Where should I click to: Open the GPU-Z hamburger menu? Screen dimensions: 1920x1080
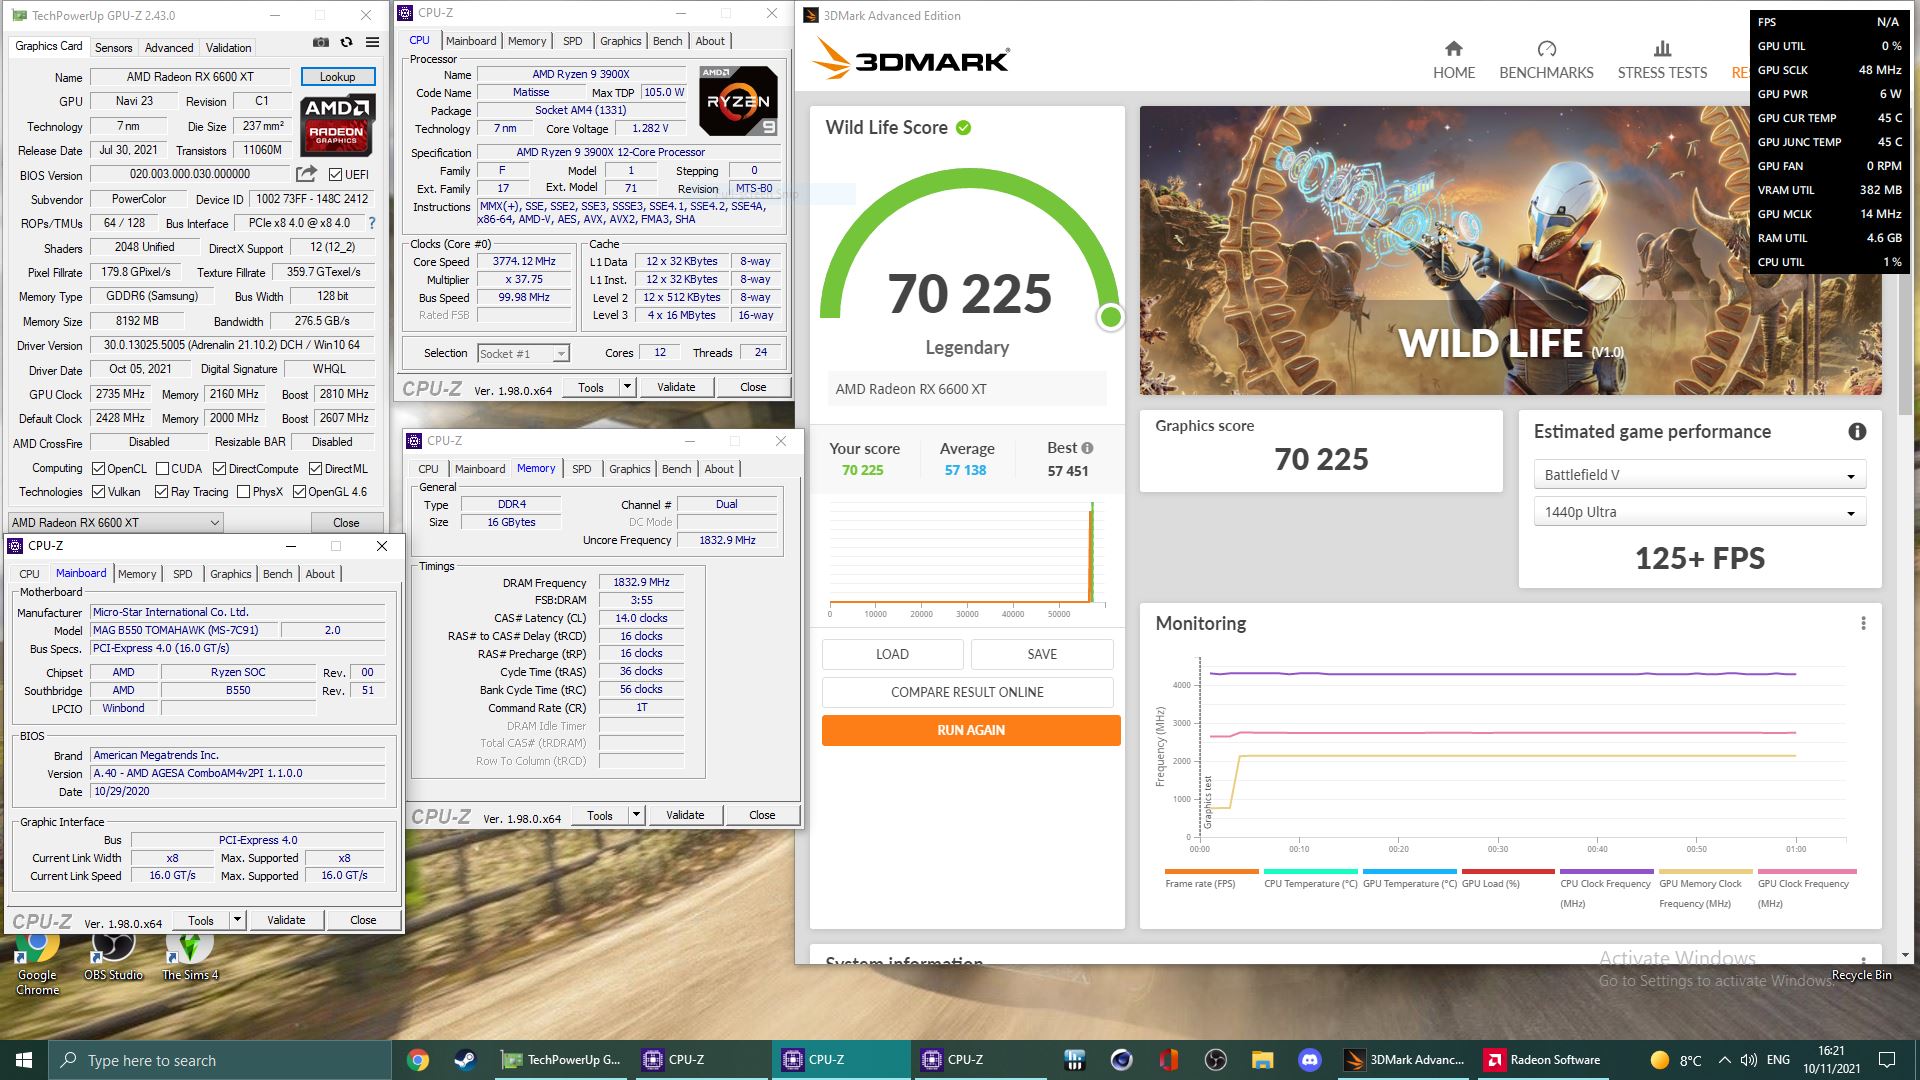coord(372,43)
